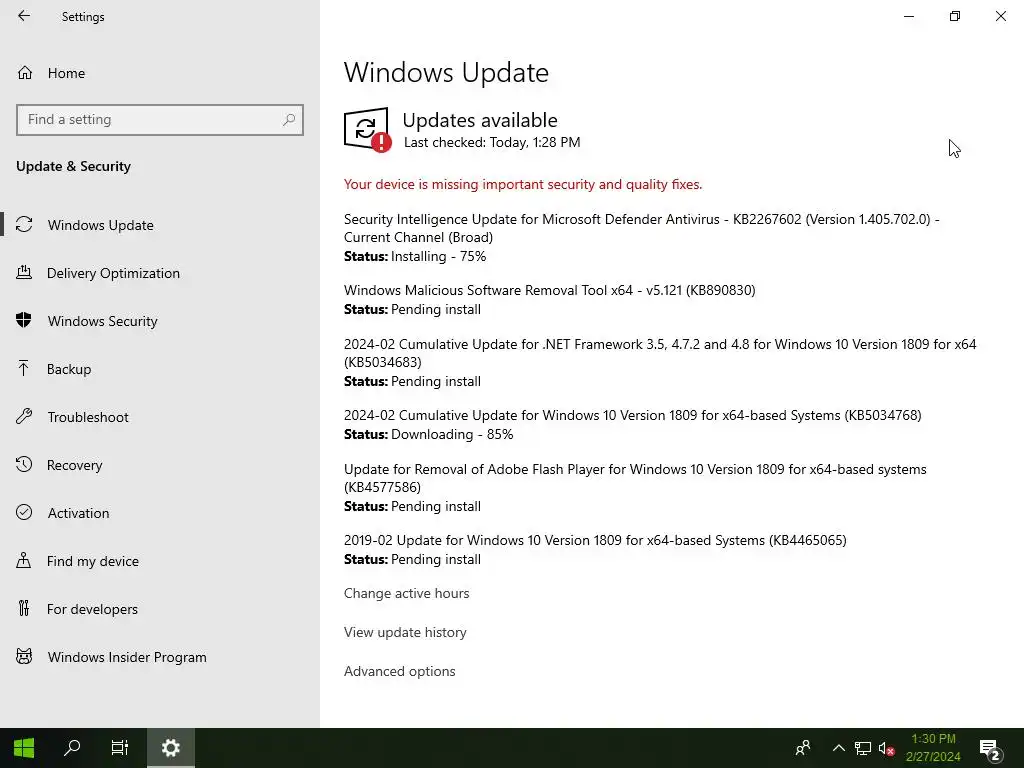Click the KB2267602 Defender update title

click(x=641, y=228)
